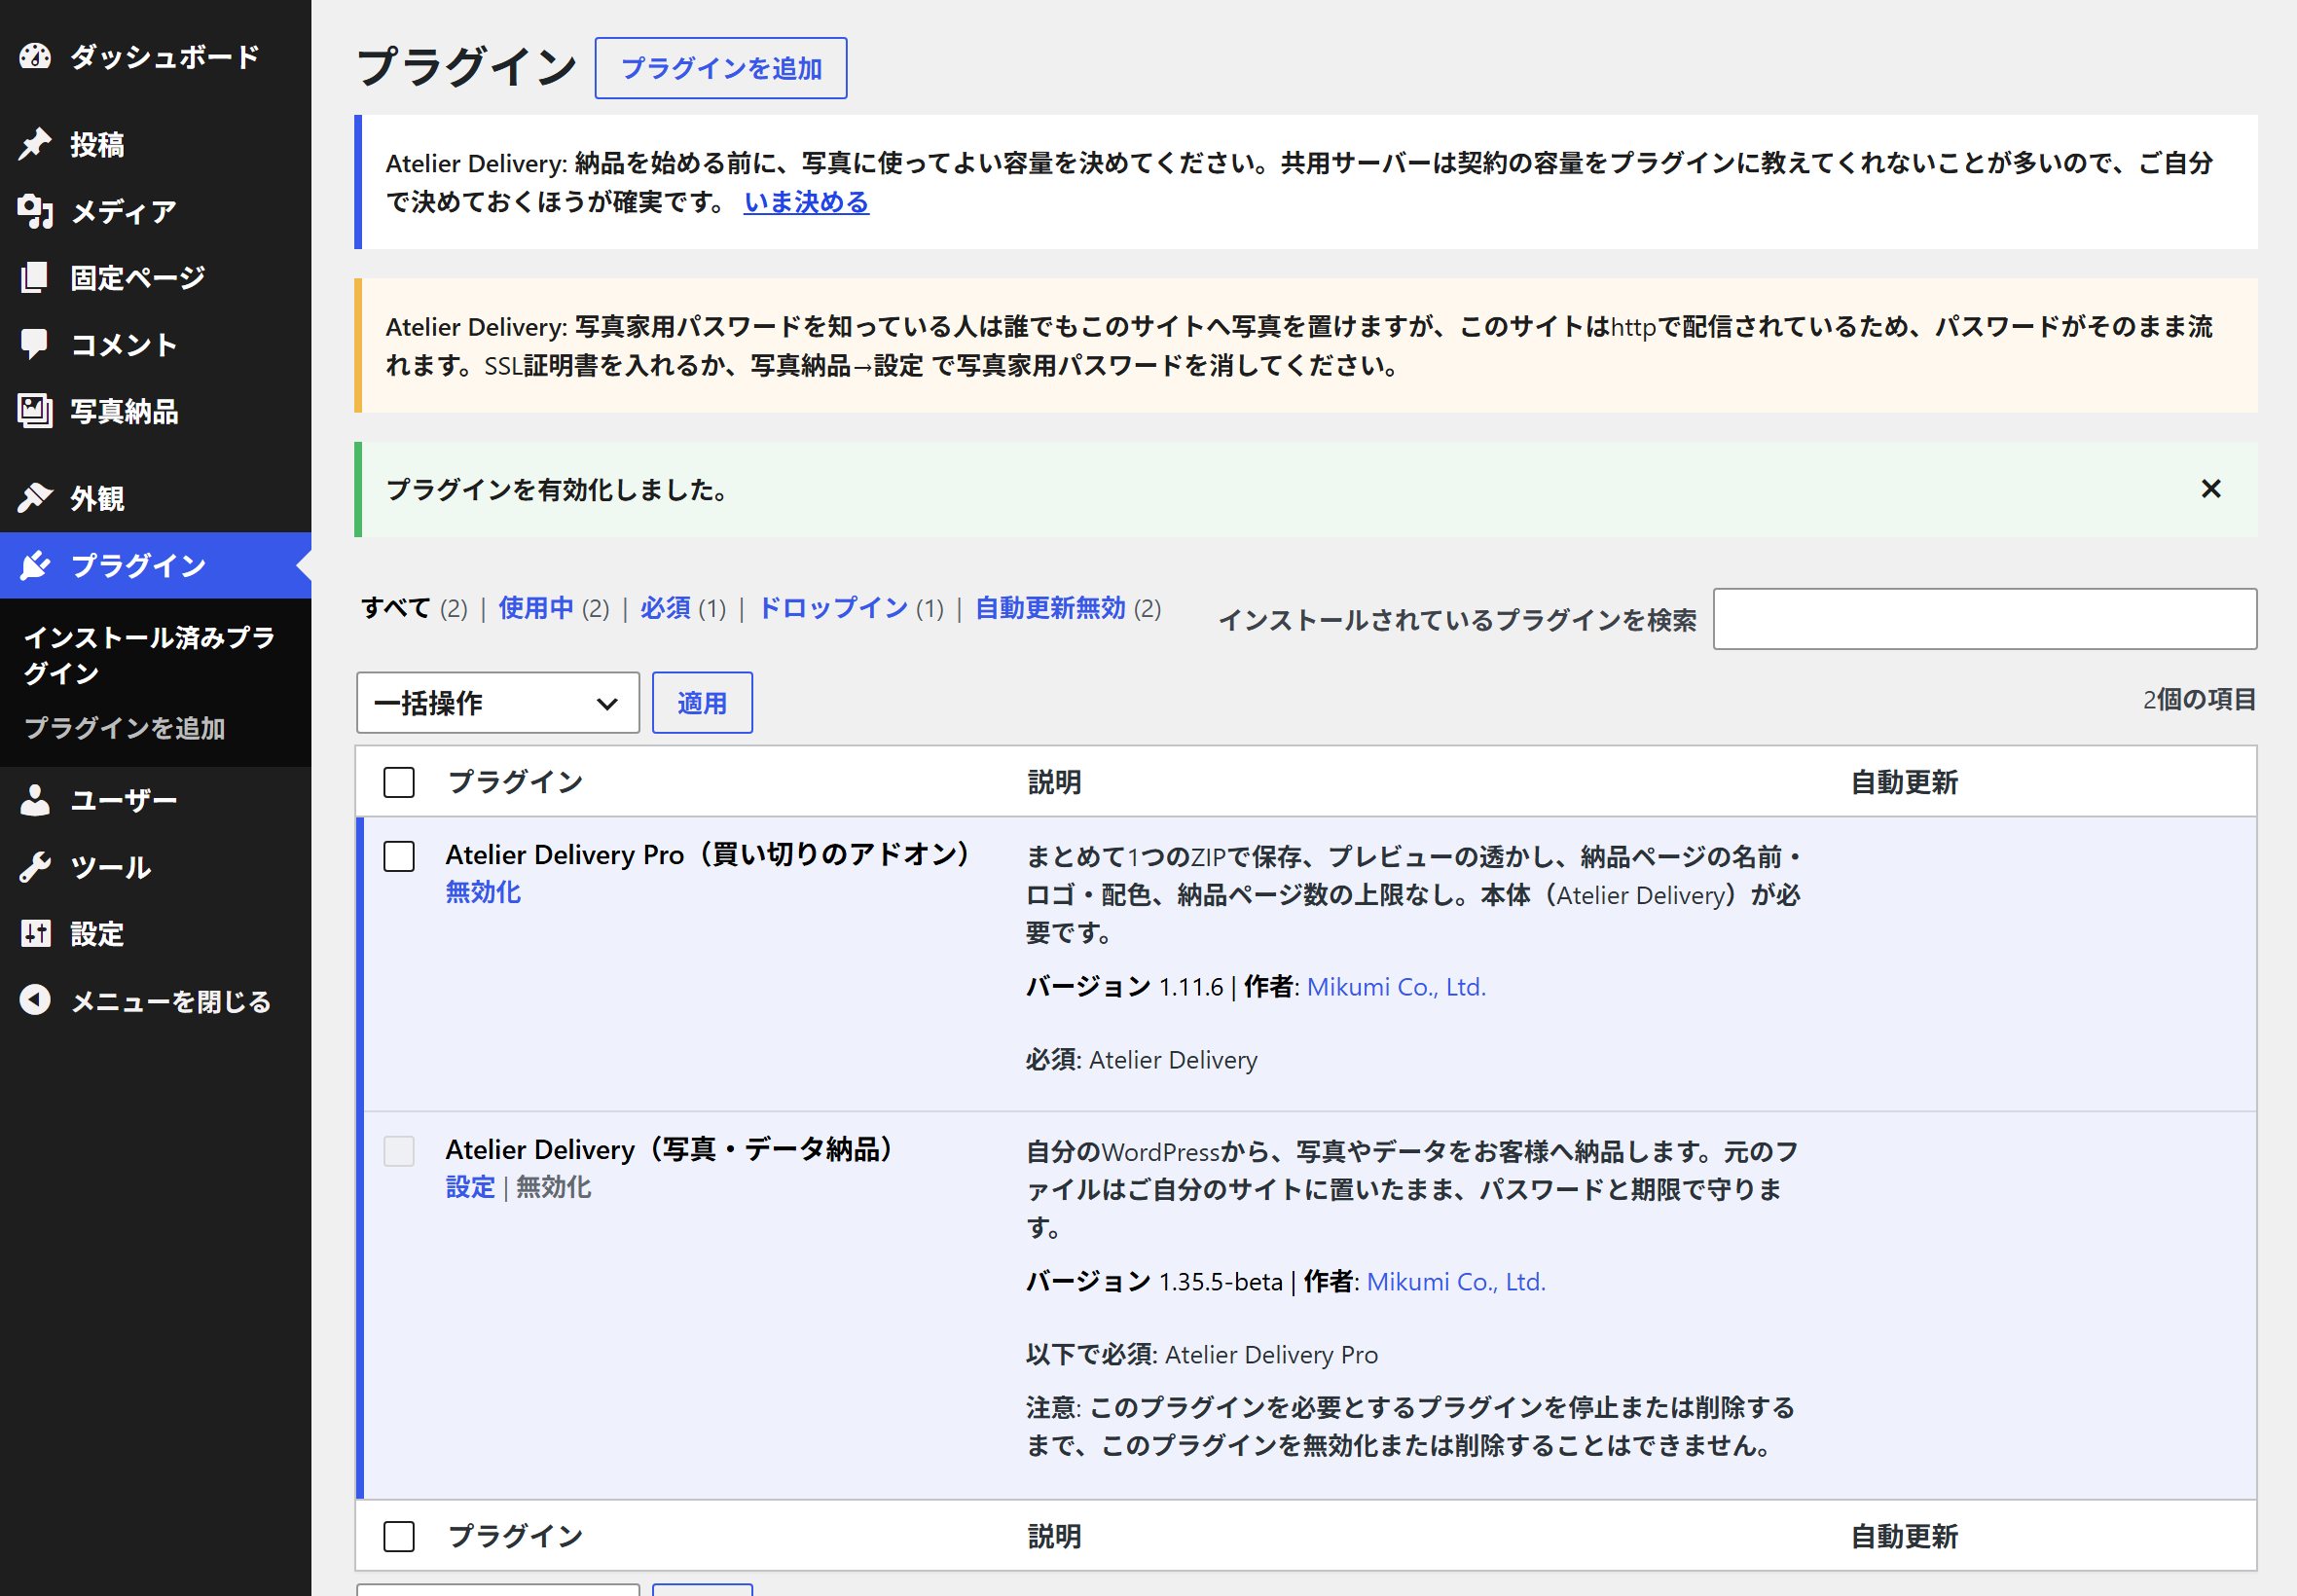Click the ツール wrench icon

click(x=35, y=867)
